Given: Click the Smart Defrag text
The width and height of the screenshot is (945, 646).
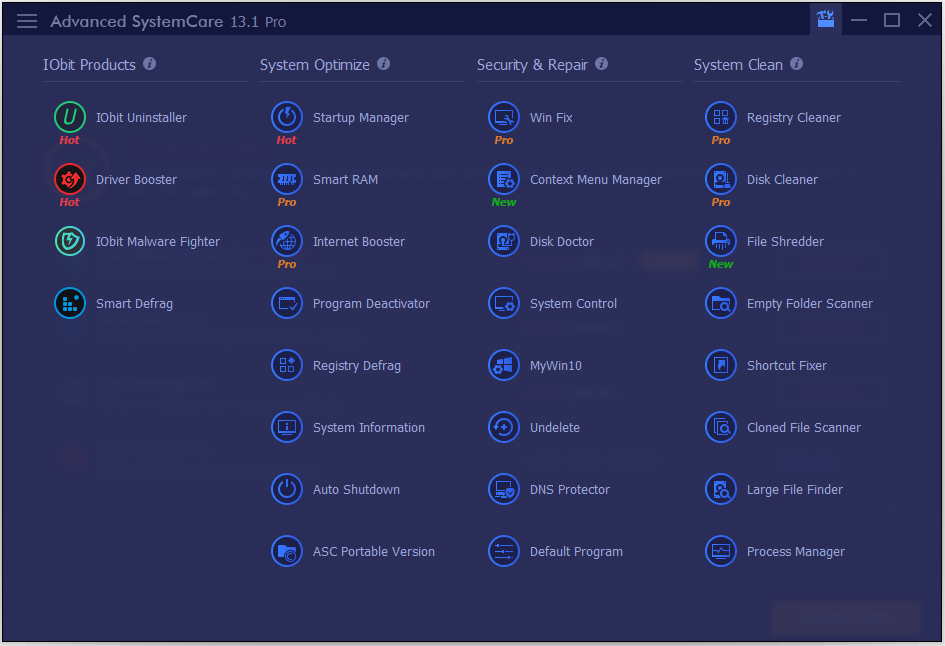Looking at the screenshot, I should point(134,304).
